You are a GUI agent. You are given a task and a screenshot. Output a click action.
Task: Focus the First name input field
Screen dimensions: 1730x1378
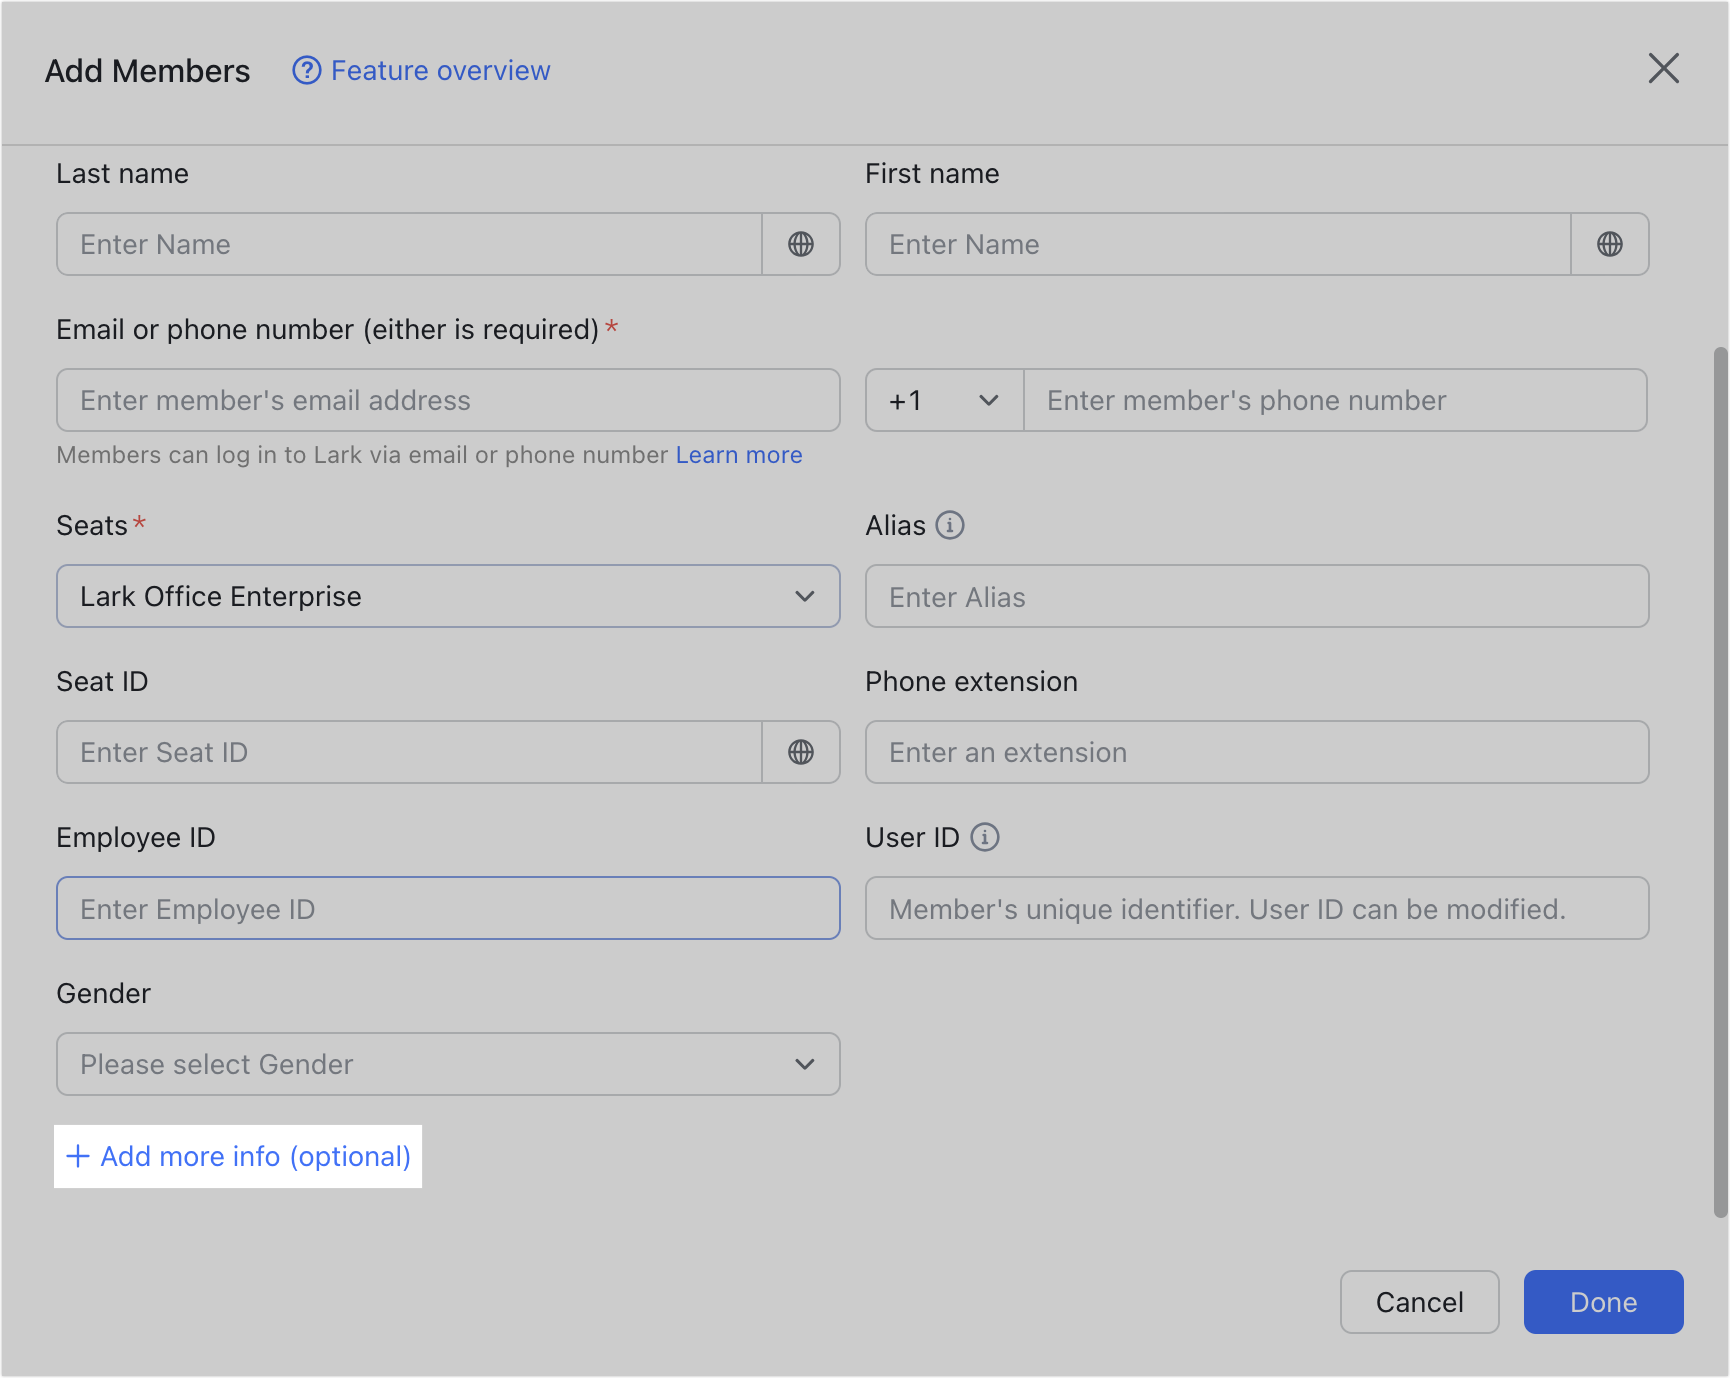1219,244
